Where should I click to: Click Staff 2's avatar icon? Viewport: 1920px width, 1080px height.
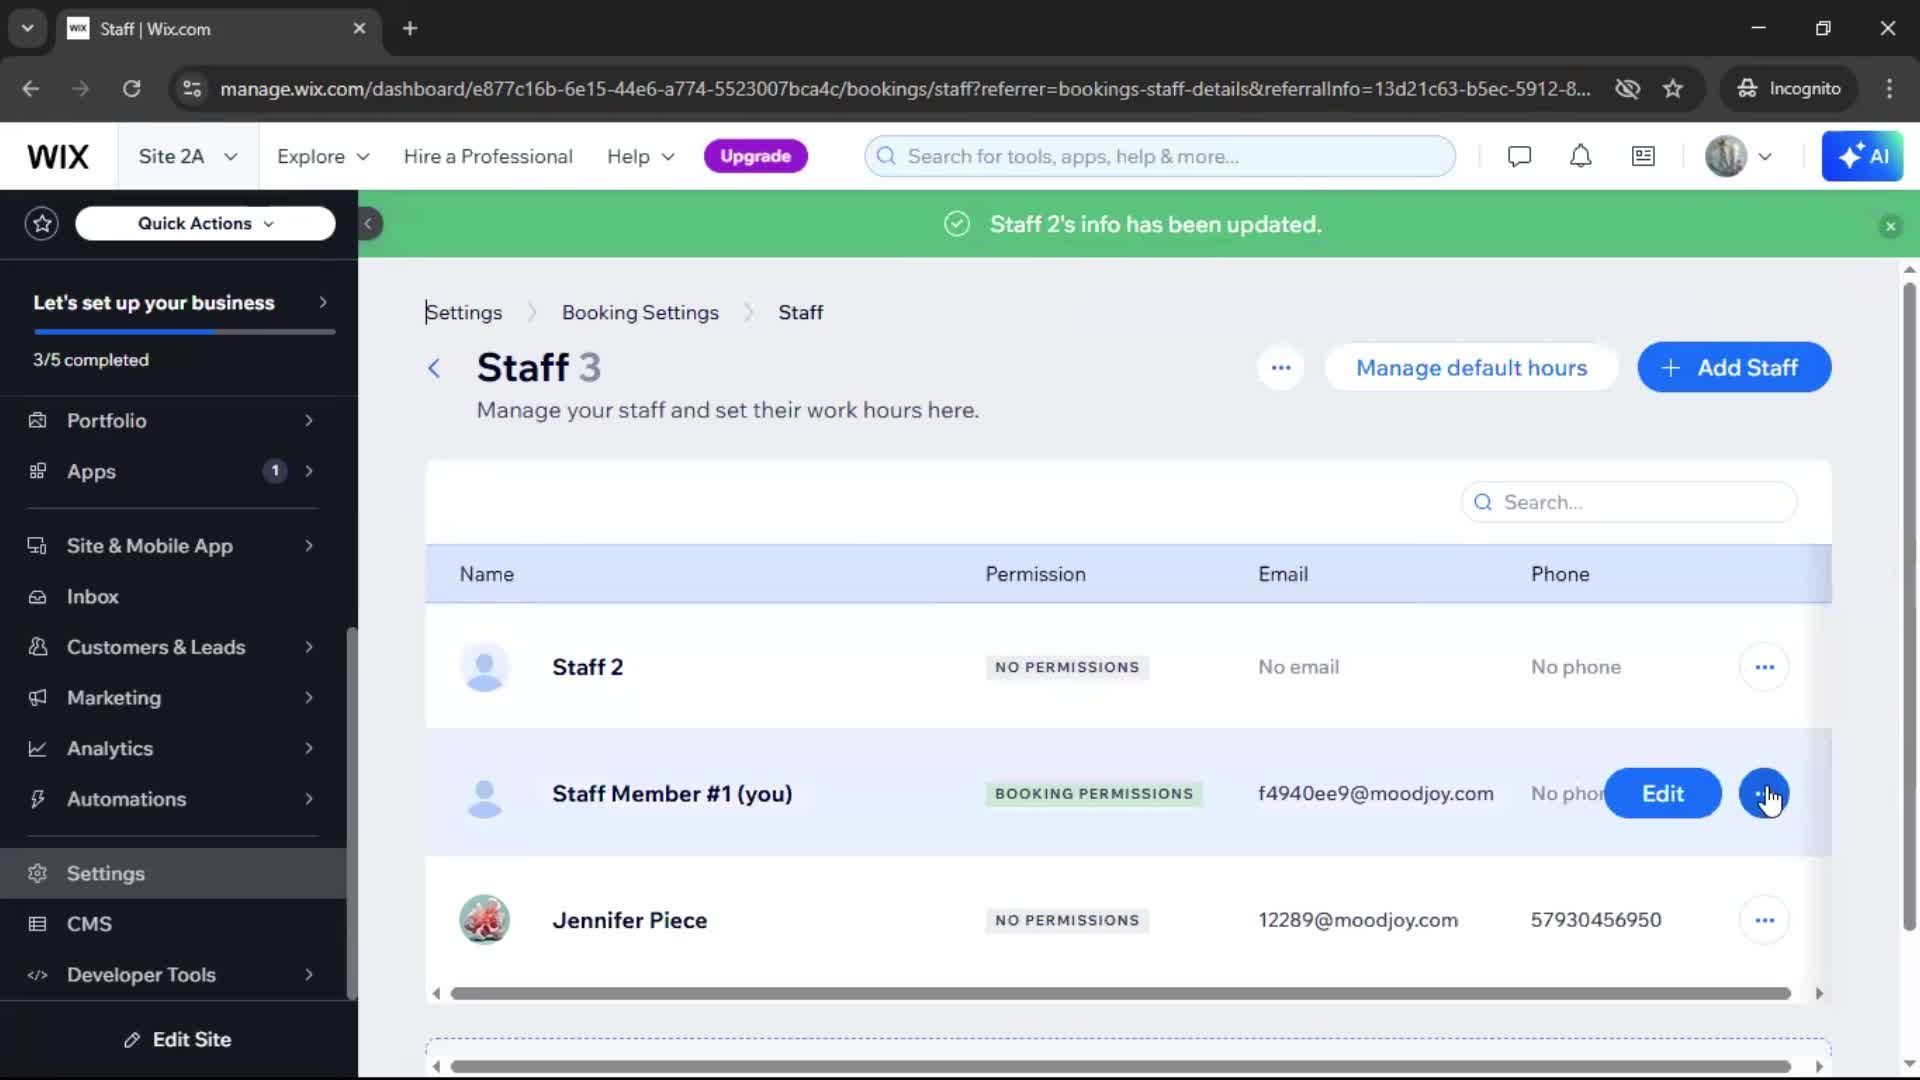(x=485, y=667)
